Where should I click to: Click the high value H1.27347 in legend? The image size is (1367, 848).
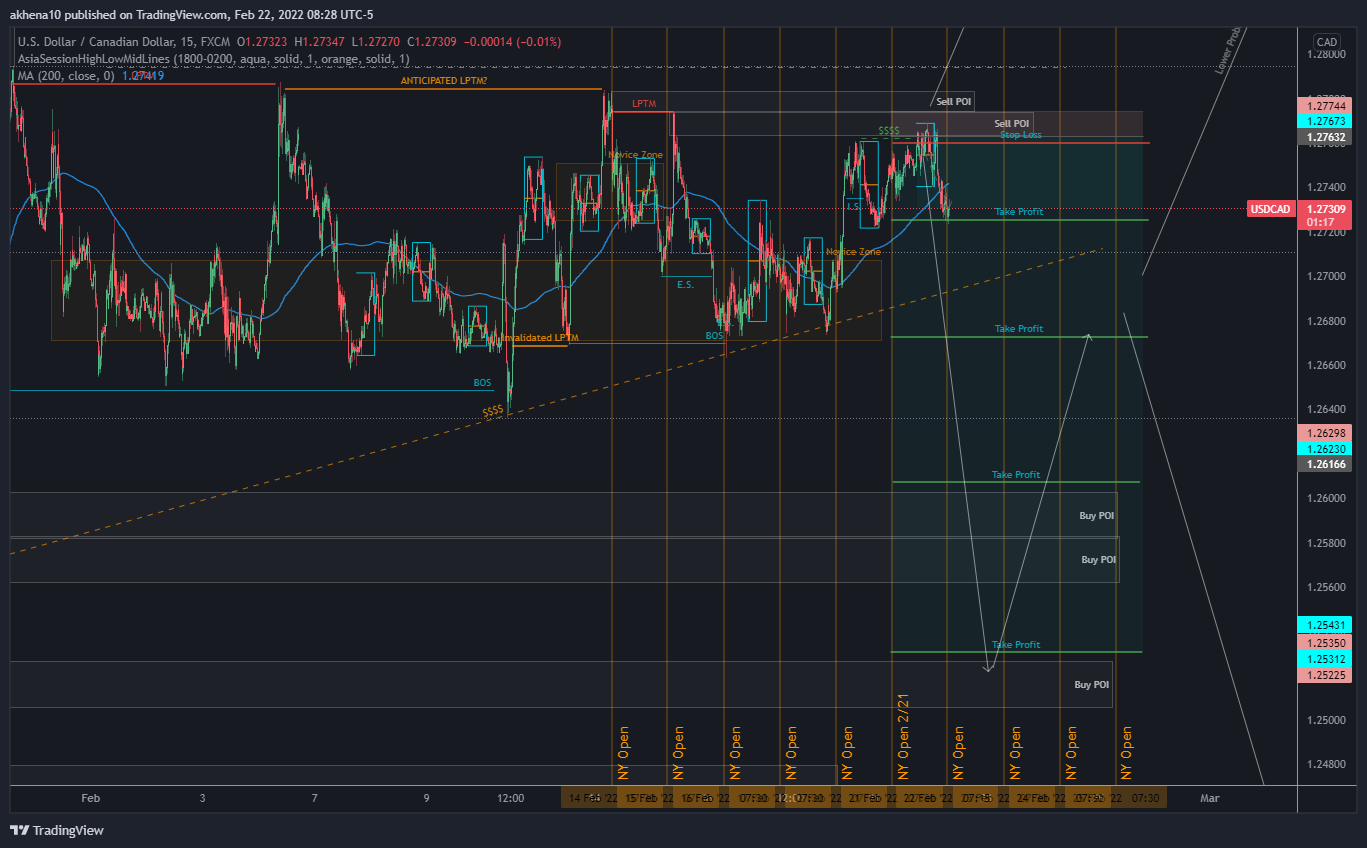click(319, 42)
